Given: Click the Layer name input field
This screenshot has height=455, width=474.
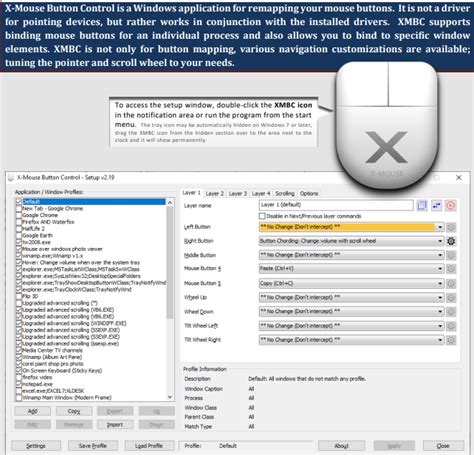Looking at the screenshot, I should (336, 205).
